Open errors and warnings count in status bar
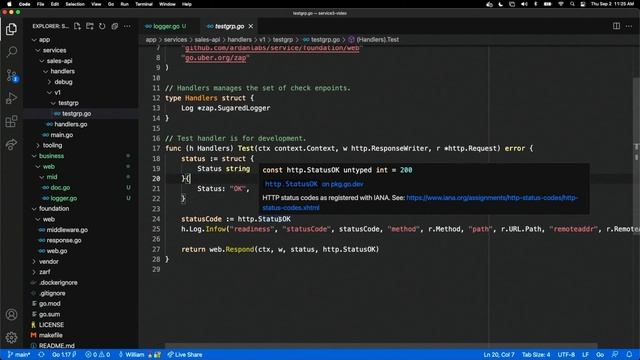 pyautogui.click(x=97, y=355)
